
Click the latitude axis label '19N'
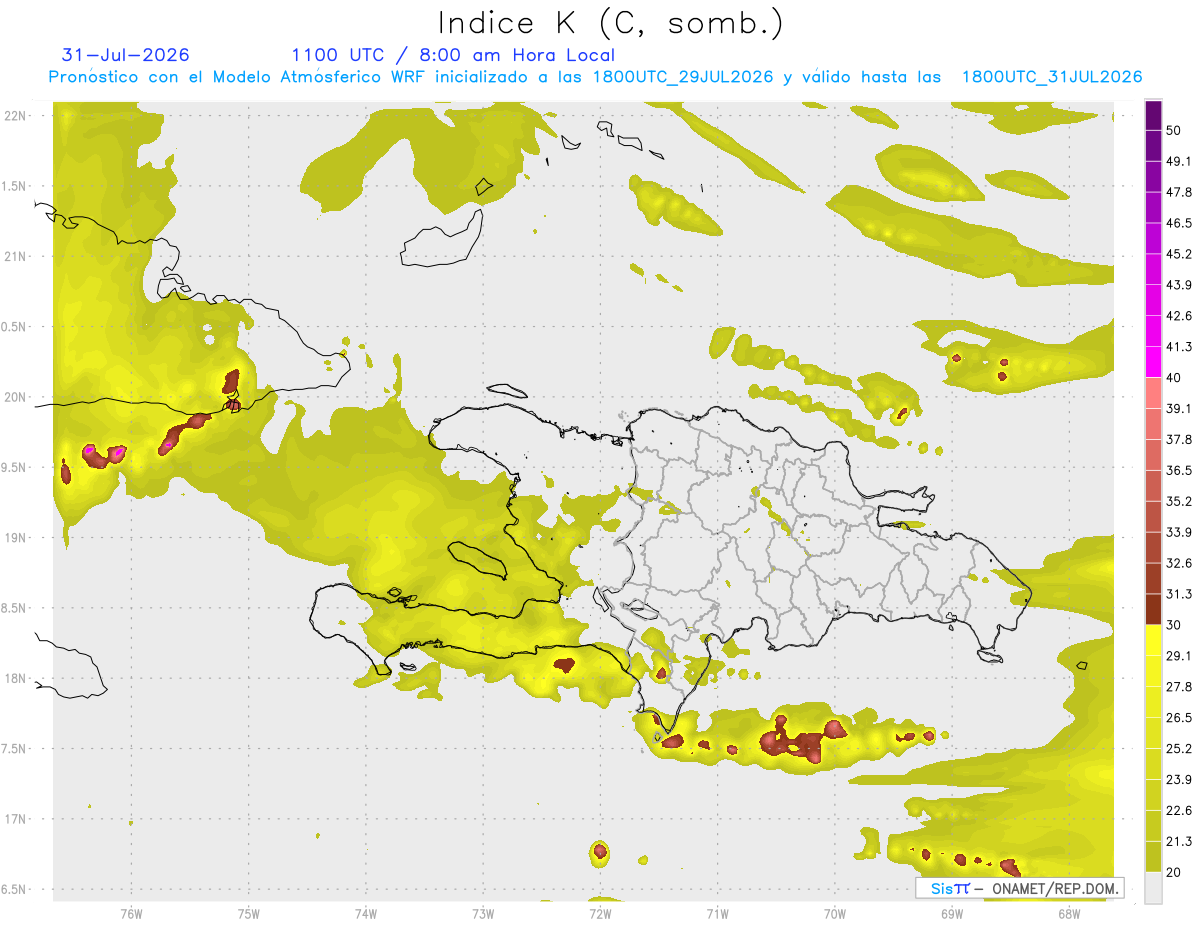16,537
